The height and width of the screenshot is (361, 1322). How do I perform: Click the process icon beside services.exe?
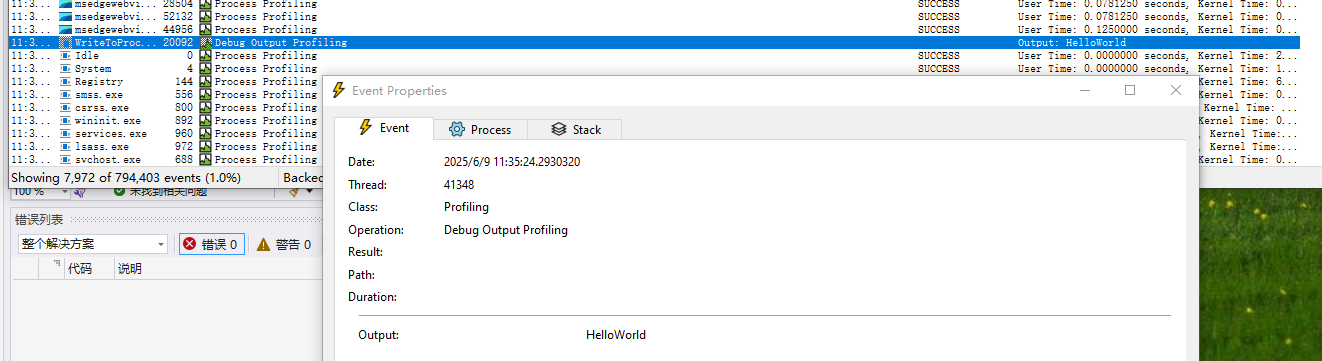pyautogui.click(x=66, y=134)
